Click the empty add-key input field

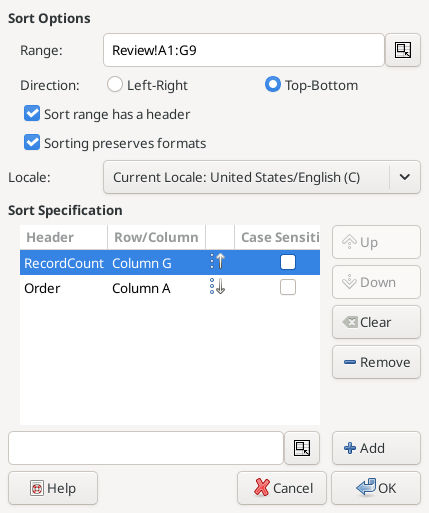pyautogui.click(x=146, y=448)
